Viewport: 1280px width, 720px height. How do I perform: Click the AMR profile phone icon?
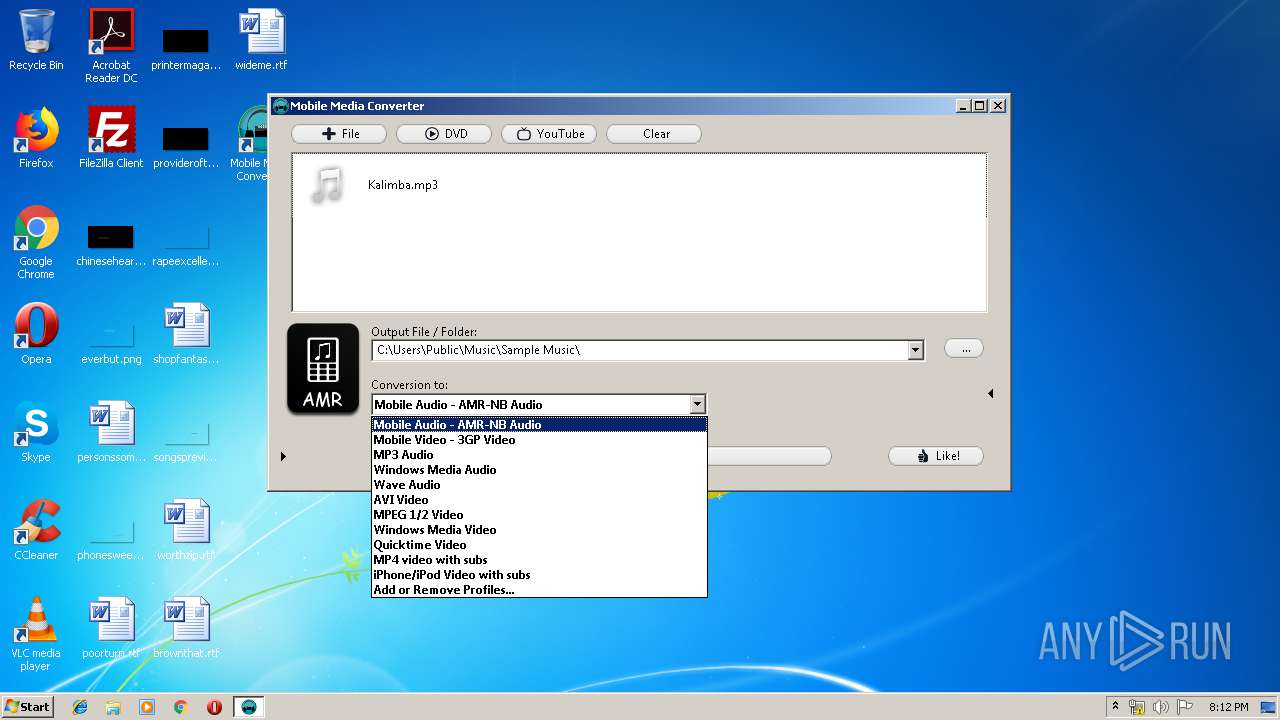click(323, 369)
